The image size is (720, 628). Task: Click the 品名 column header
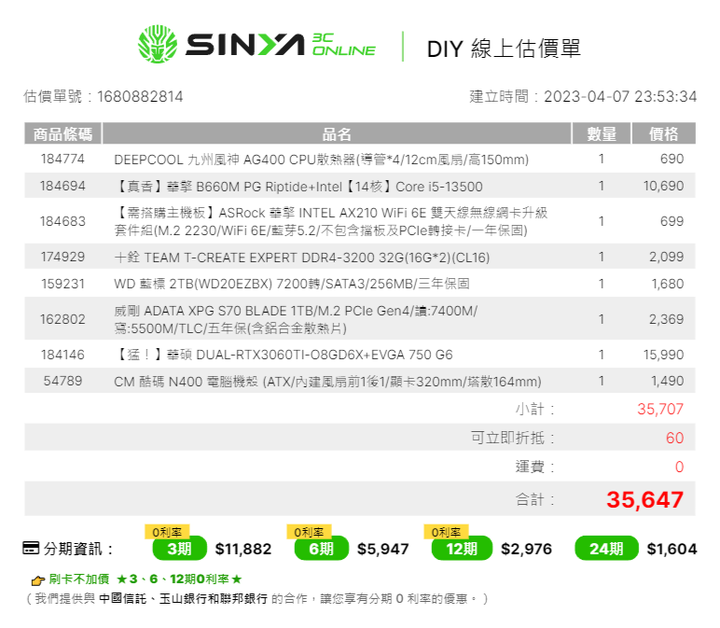pos(337,134)
